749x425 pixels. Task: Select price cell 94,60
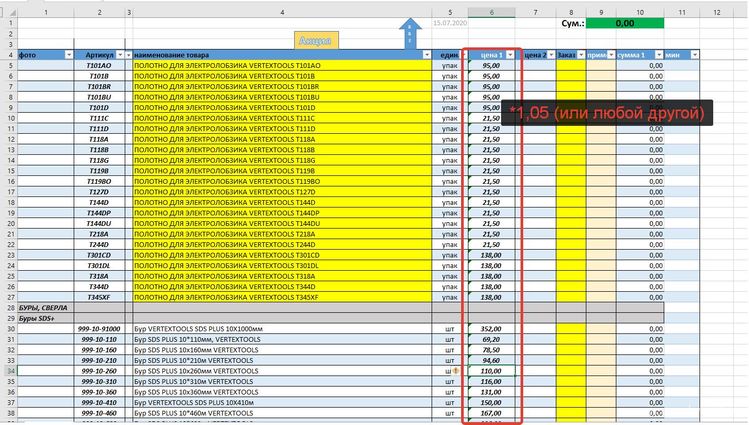[x=492, y=360]
